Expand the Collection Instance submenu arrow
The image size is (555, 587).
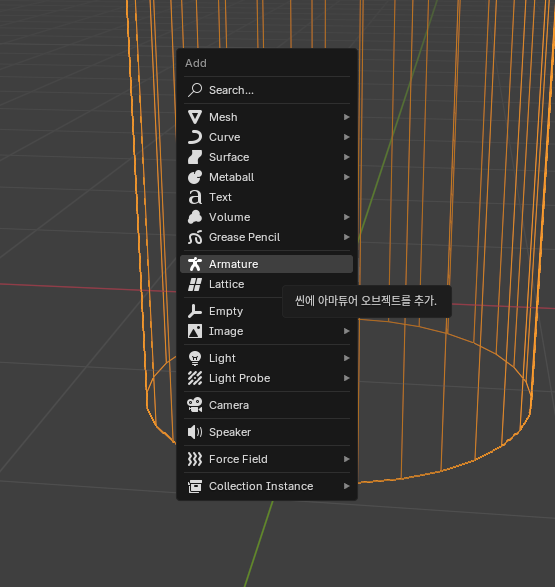347,486
